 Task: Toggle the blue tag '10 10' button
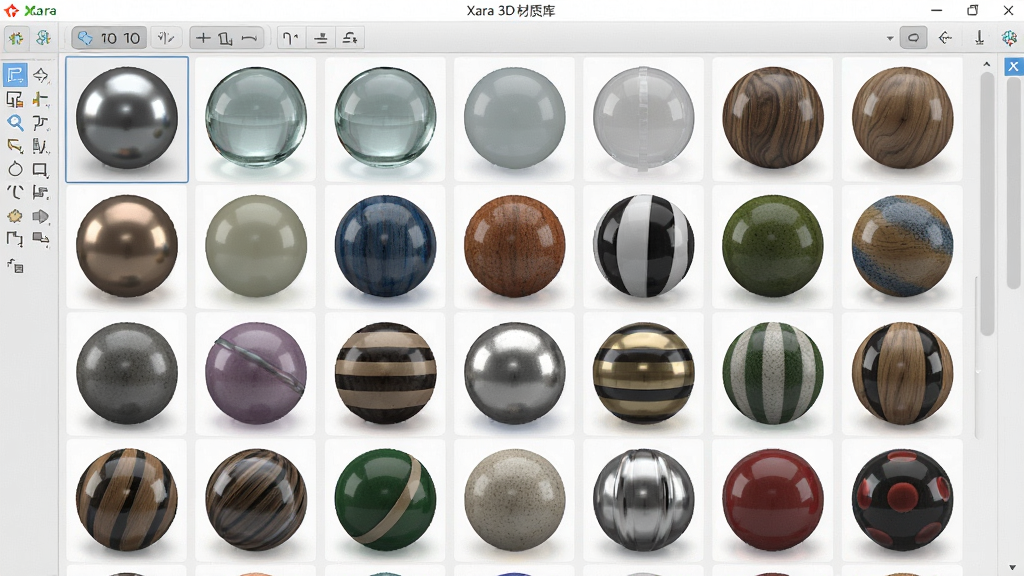[109, 38]
